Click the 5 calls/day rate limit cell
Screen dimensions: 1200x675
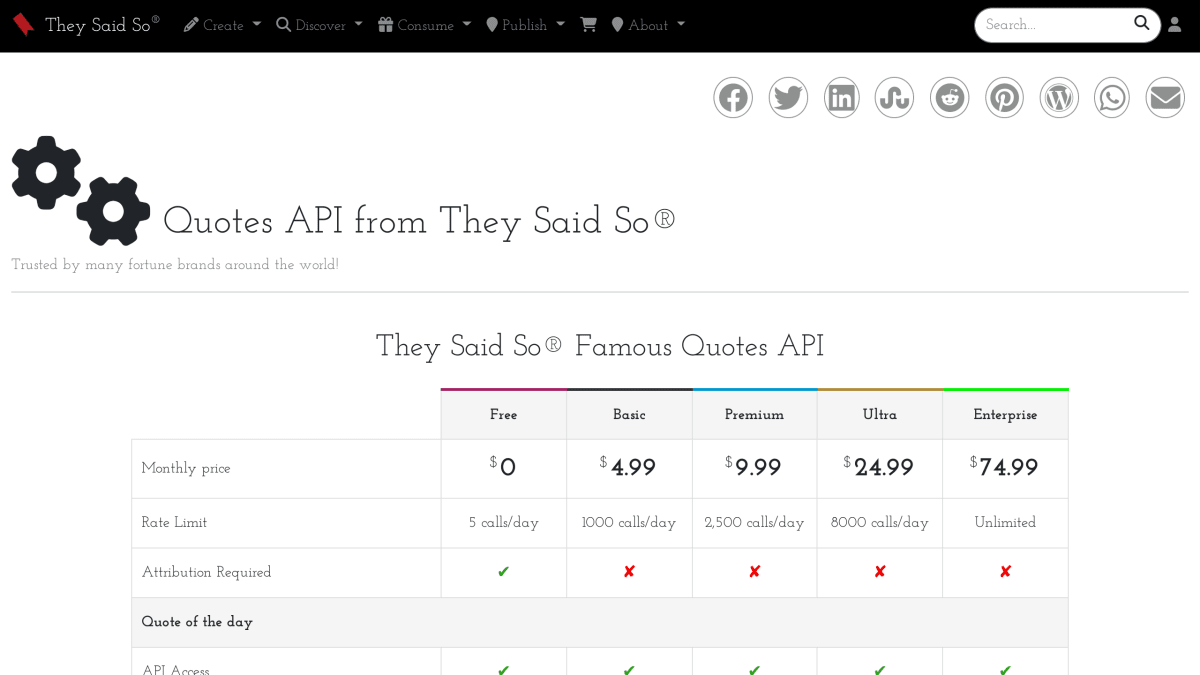click(x=504, y=523)
